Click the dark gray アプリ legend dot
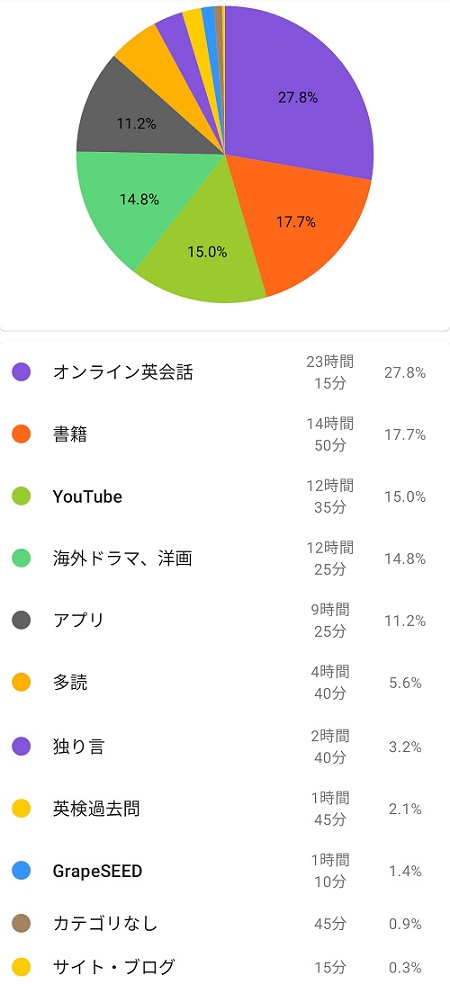The height and width of the screenshot is (984, 450). tap(21, 621)
